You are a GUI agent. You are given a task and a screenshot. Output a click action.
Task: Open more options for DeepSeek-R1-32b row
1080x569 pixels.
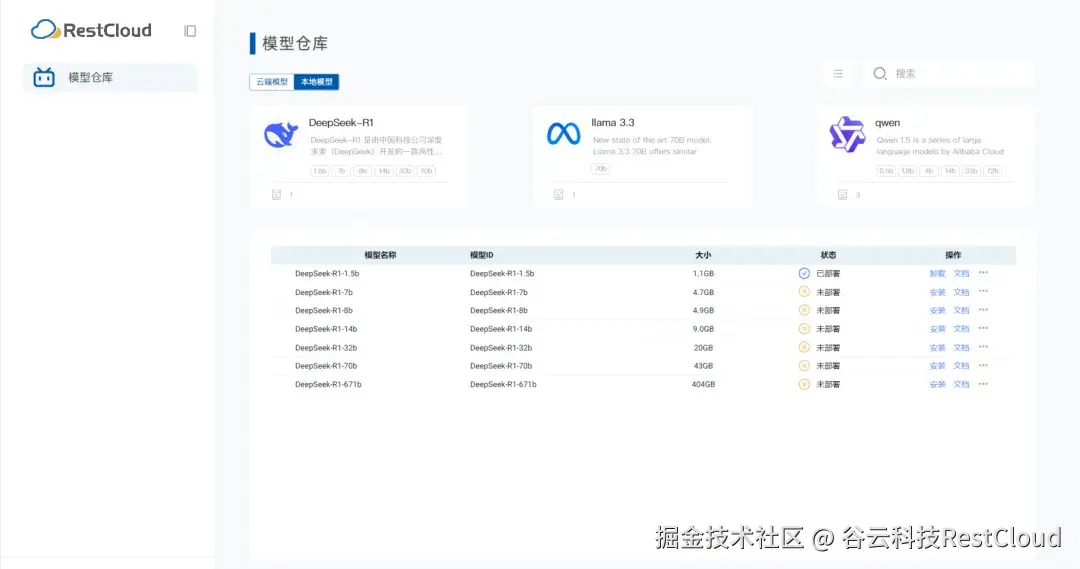click(x=984, y=347)
